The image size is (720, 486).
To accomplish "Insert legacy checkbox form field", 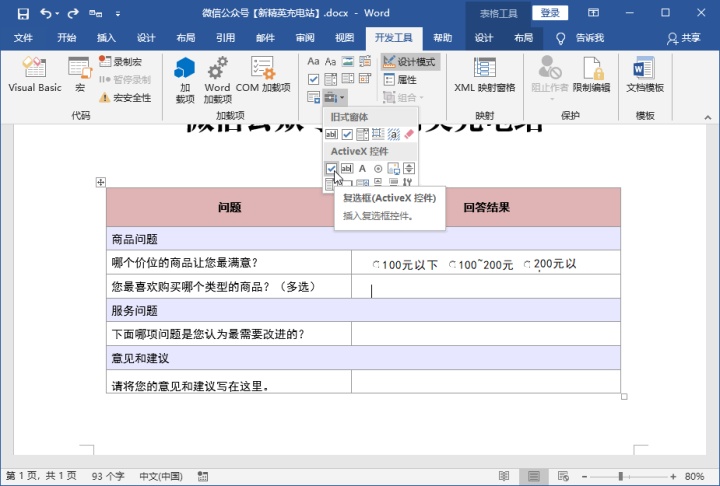I will pyautogui.click(x=347, y=134).
